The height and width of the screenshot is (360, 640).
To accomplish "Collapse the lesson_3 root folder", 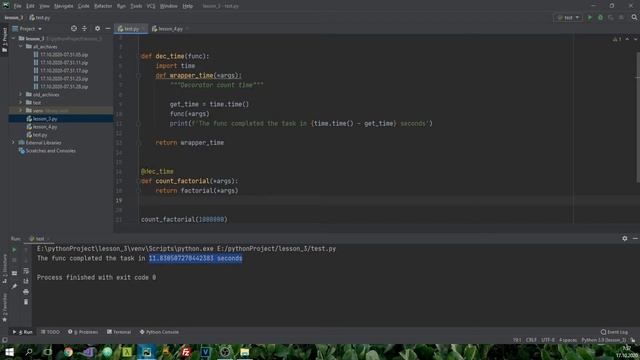I will pos(13,38).
